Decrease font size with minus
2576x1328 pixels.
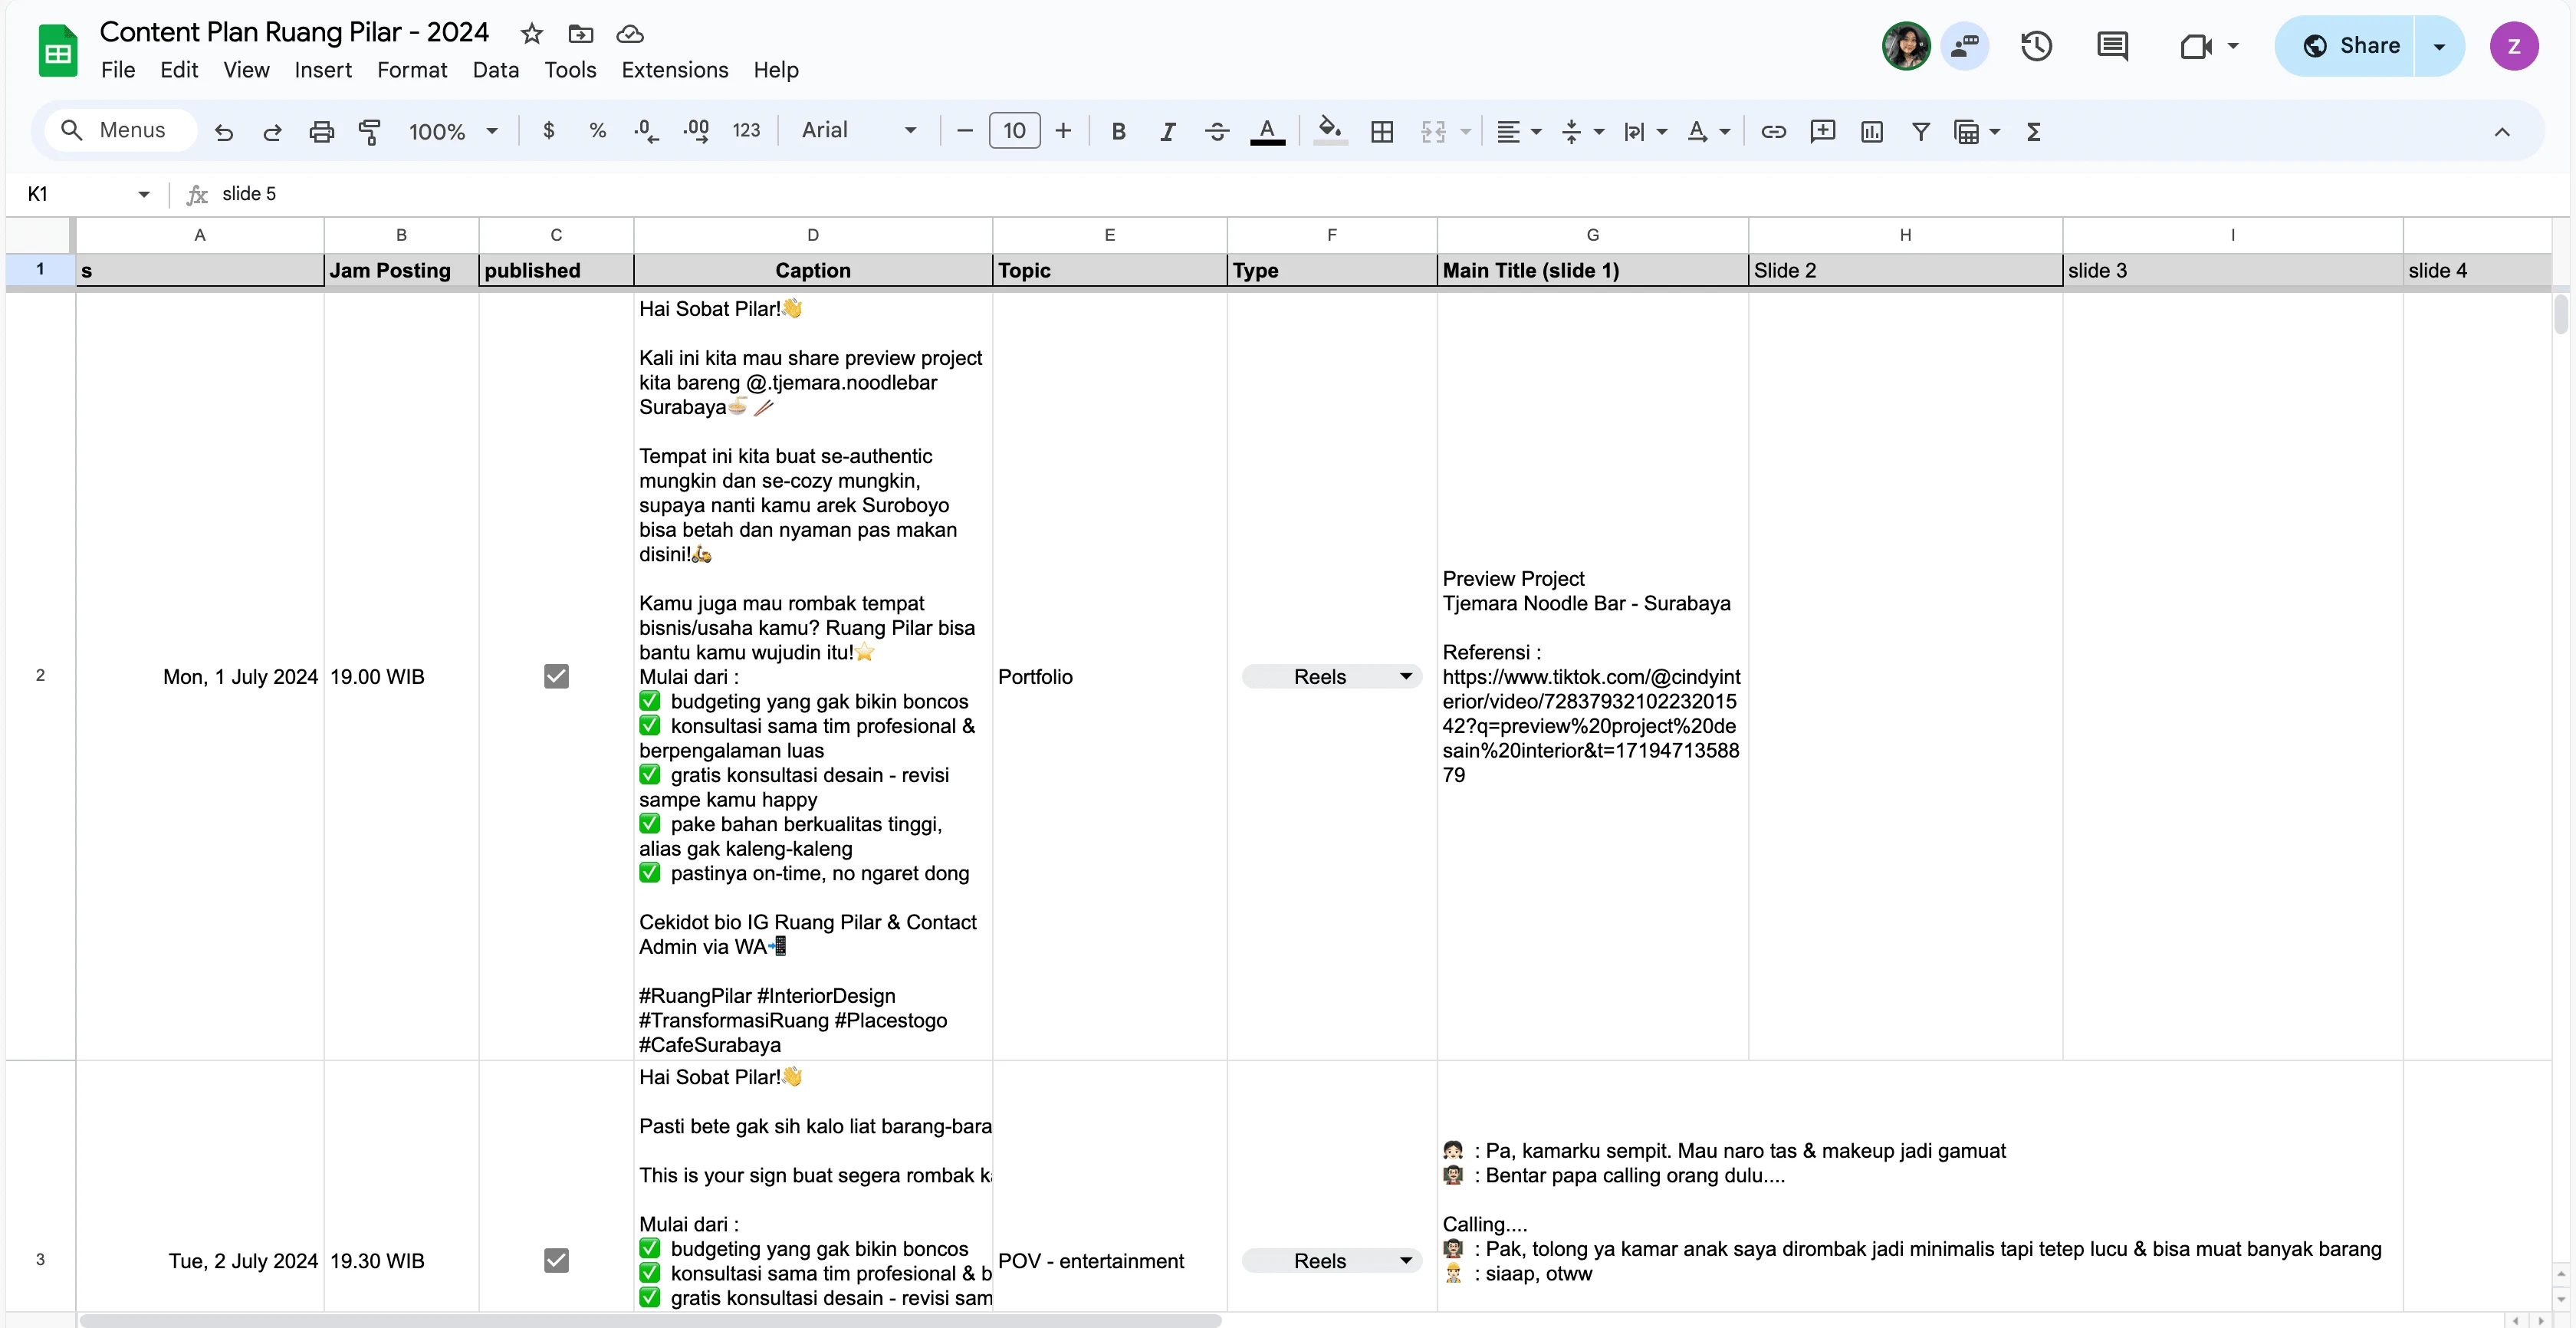pos(964,131)
